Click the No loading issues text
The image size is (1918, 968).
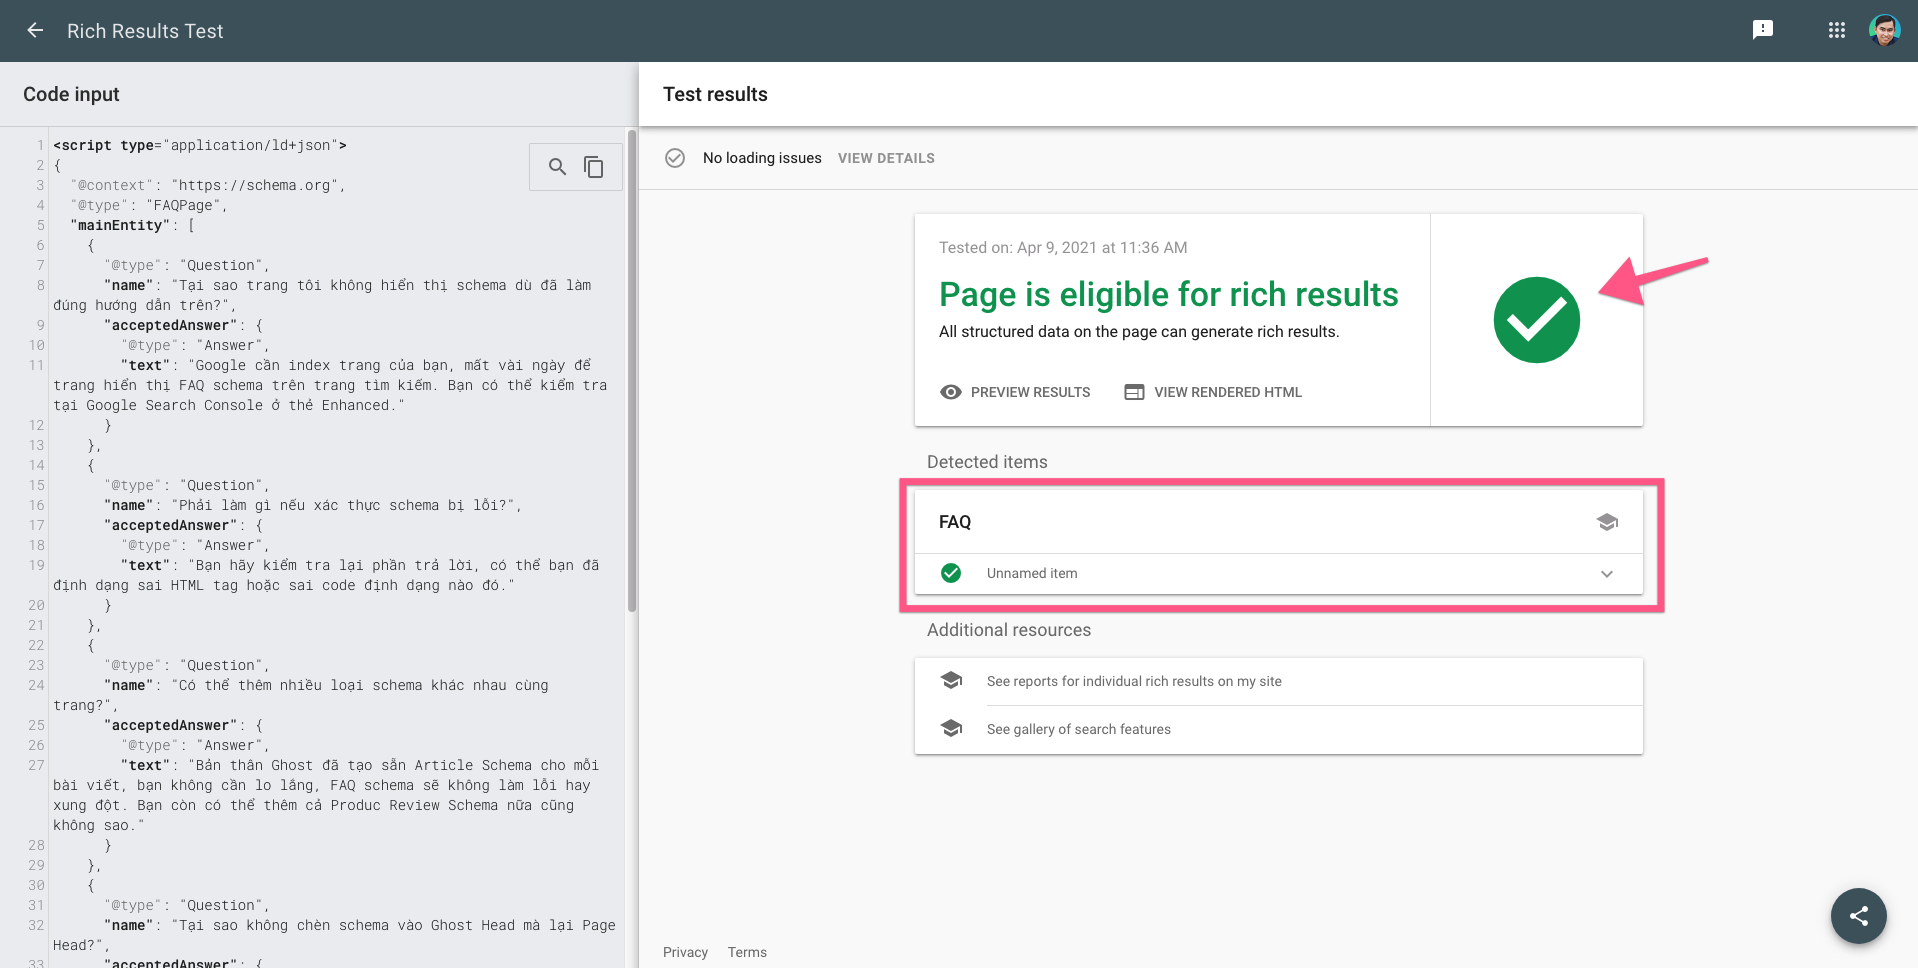(762, 158)
